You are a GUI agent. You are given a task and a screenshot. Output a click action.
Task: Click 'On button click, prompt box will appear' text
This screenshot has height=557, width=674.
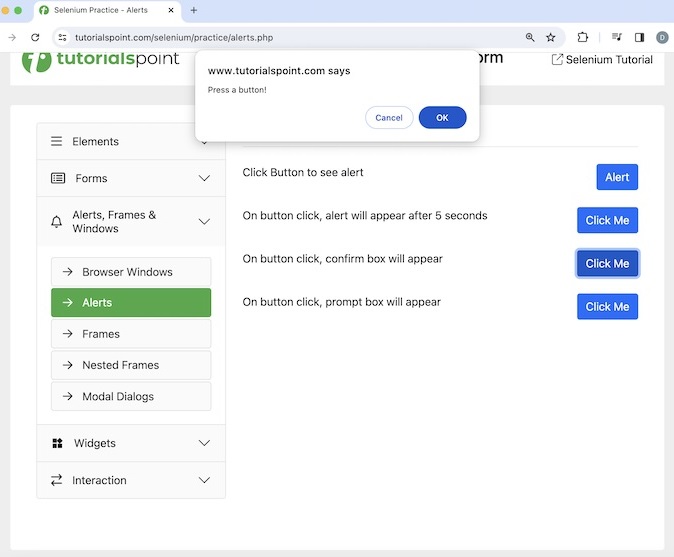(341, 302)
